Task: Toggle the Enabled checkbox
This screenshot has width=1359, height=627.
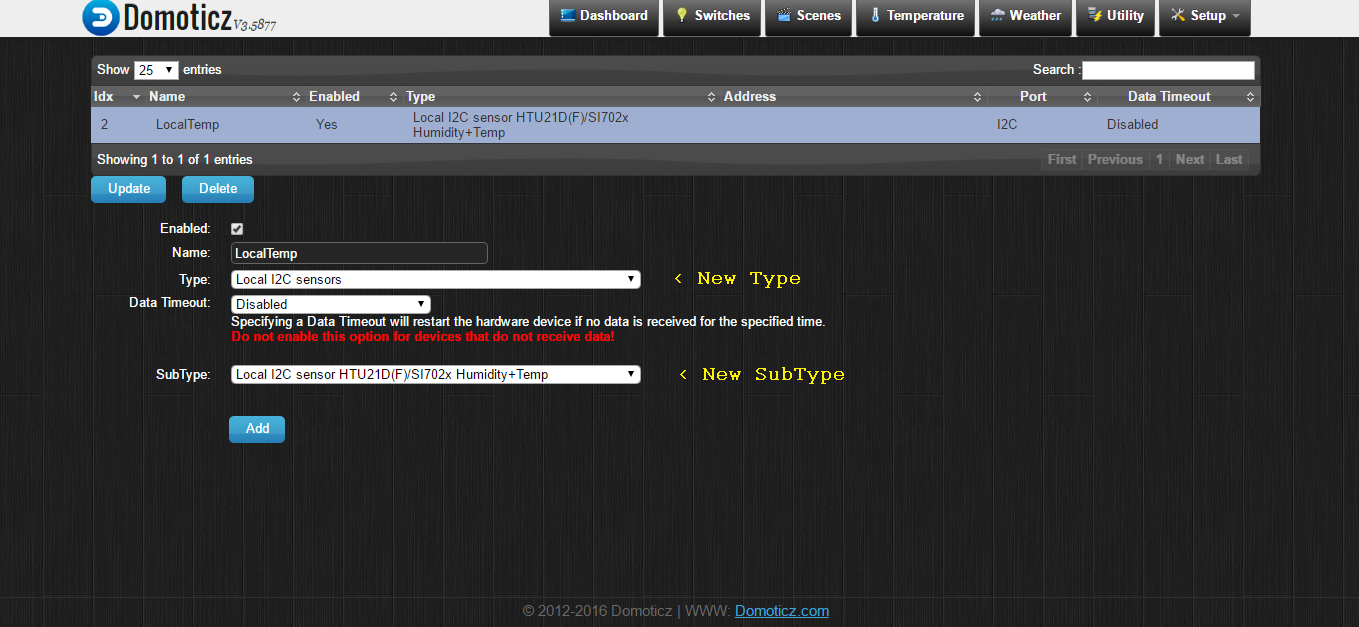Action: (237, 229)
